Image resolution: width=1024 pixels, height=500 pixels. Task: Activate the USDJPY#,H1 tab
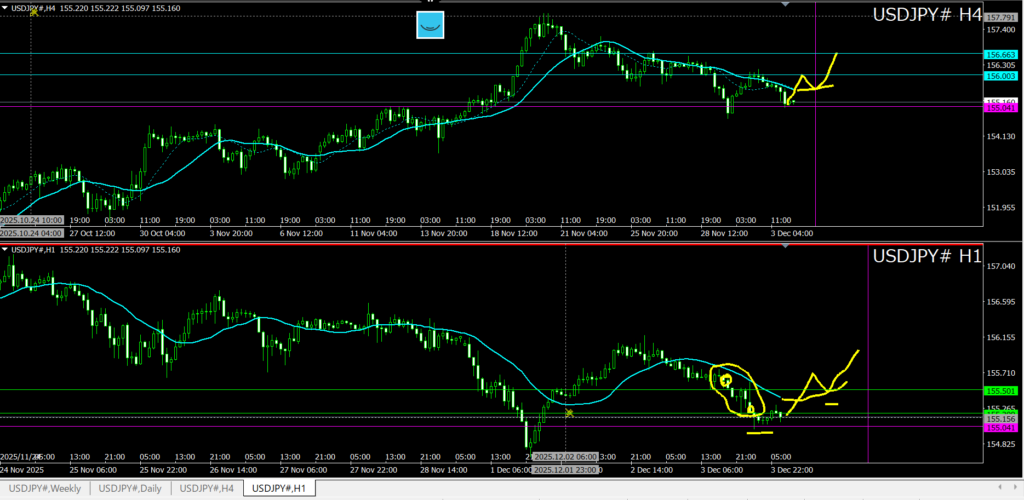point(279,488)
